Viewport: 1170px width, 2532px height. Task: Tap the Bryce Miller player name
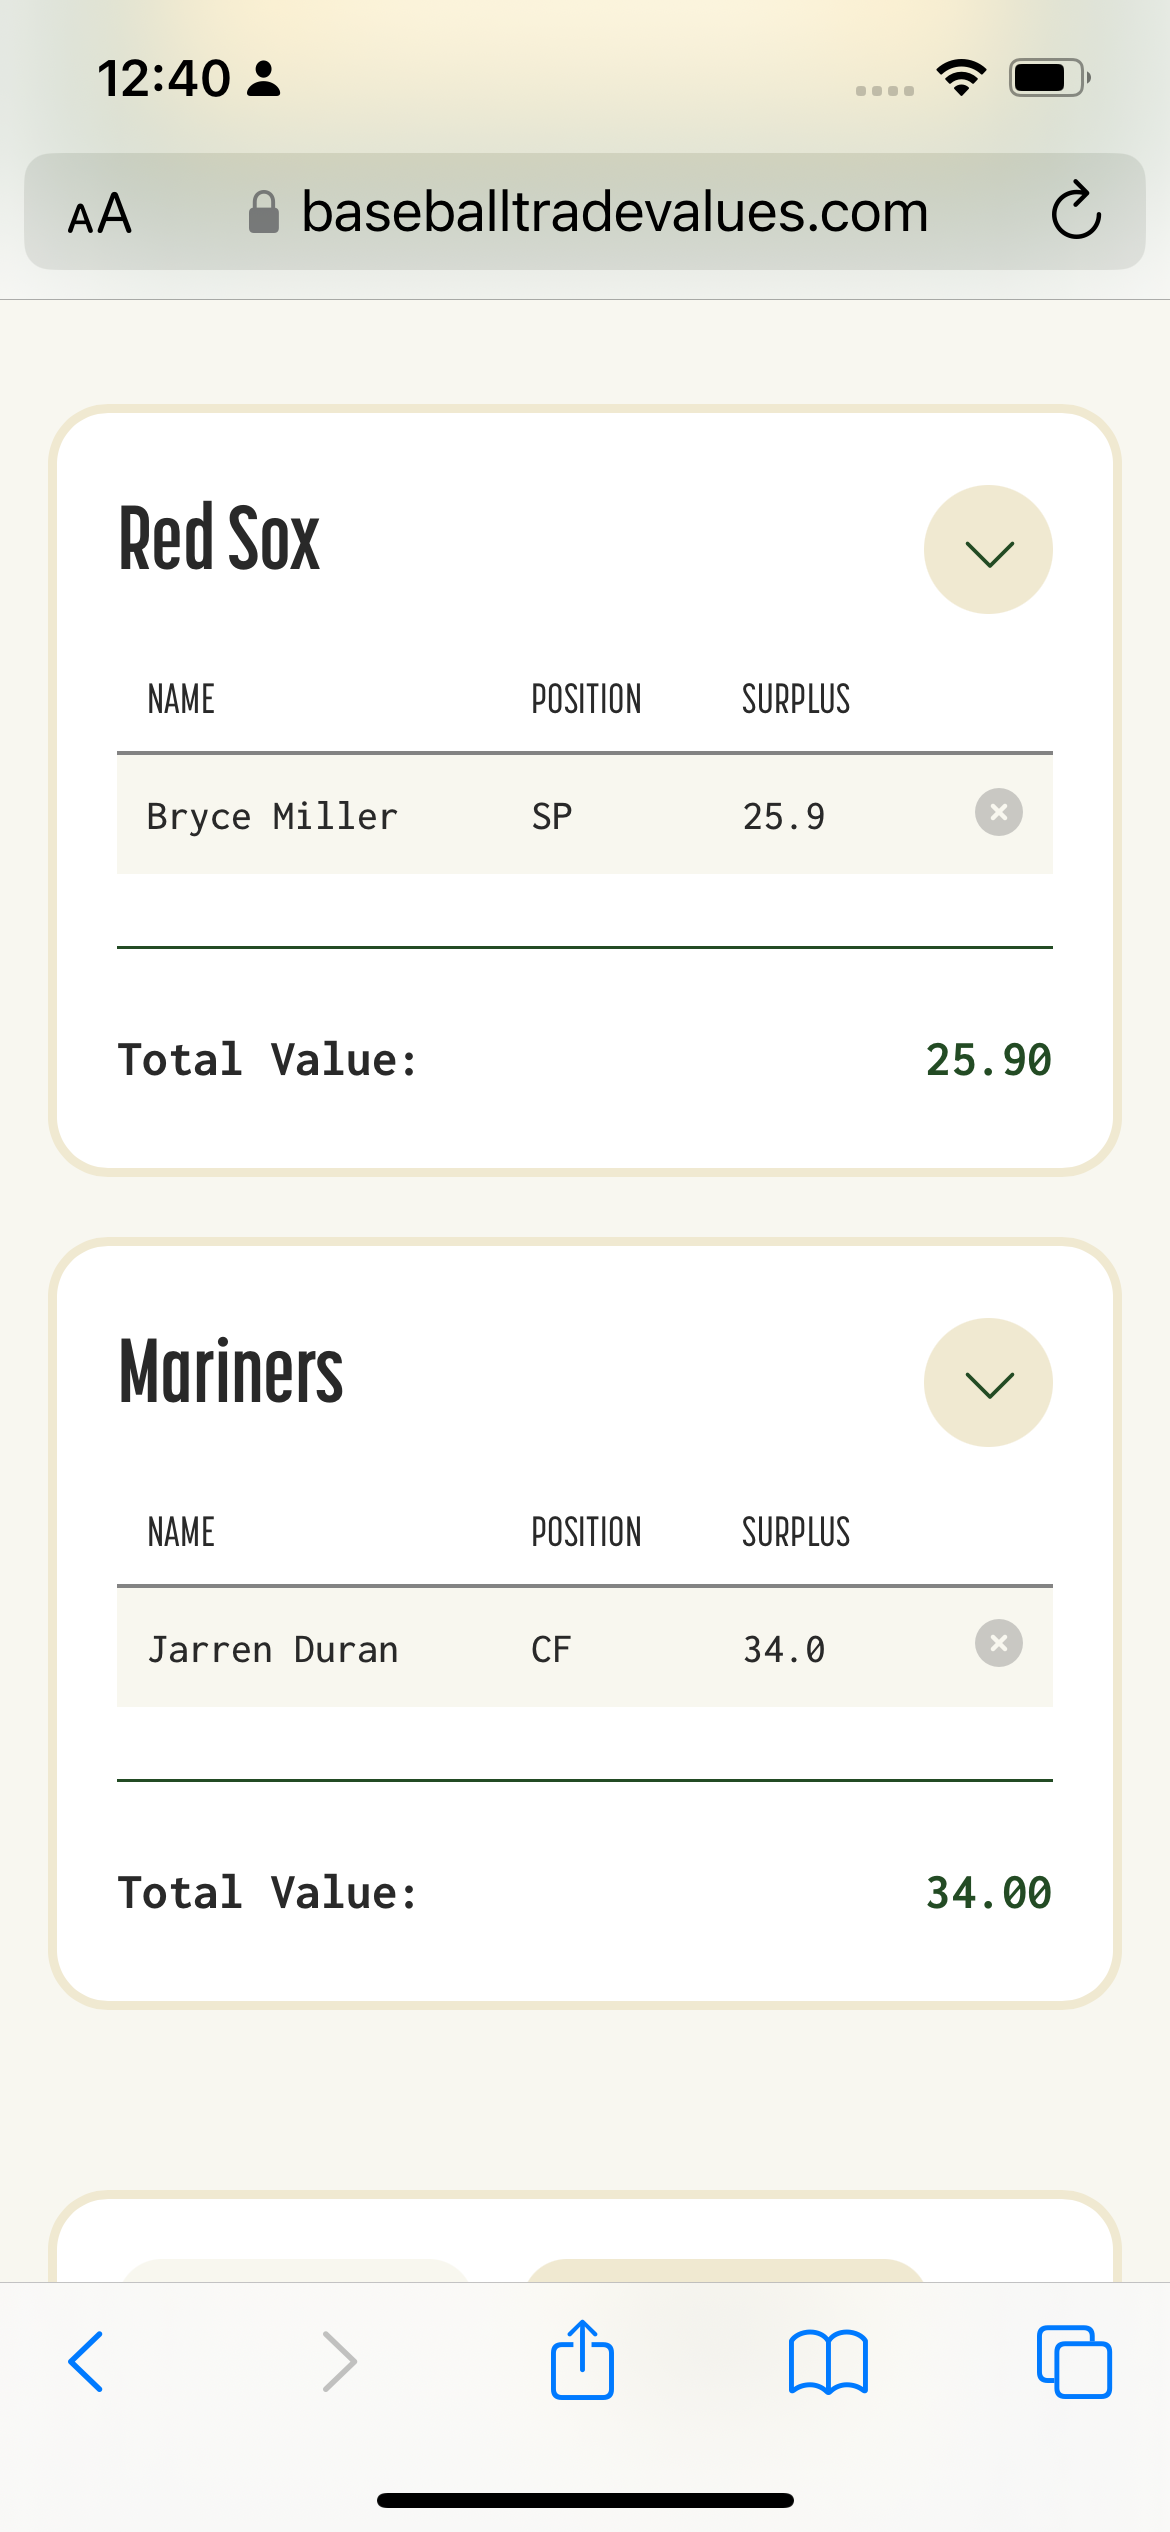coord(272,817)
